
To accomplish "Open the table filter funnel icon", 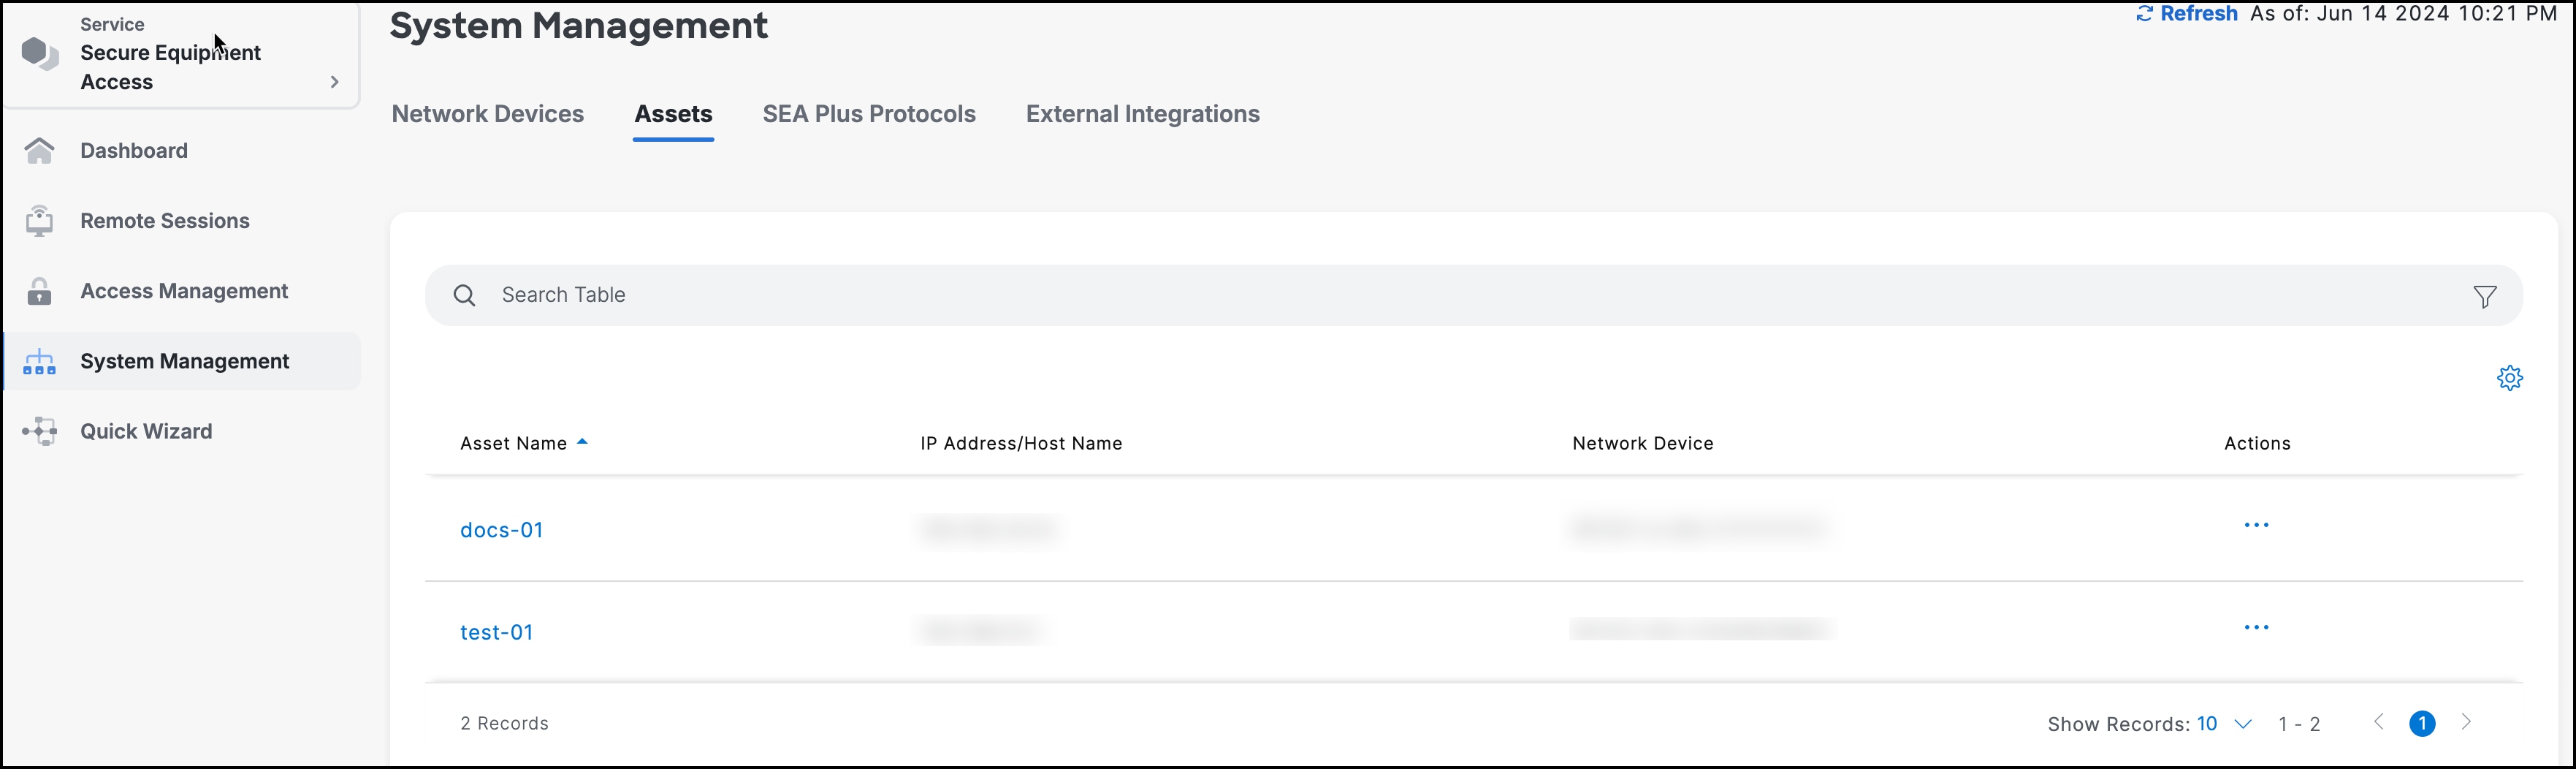I will (2484, 297).
